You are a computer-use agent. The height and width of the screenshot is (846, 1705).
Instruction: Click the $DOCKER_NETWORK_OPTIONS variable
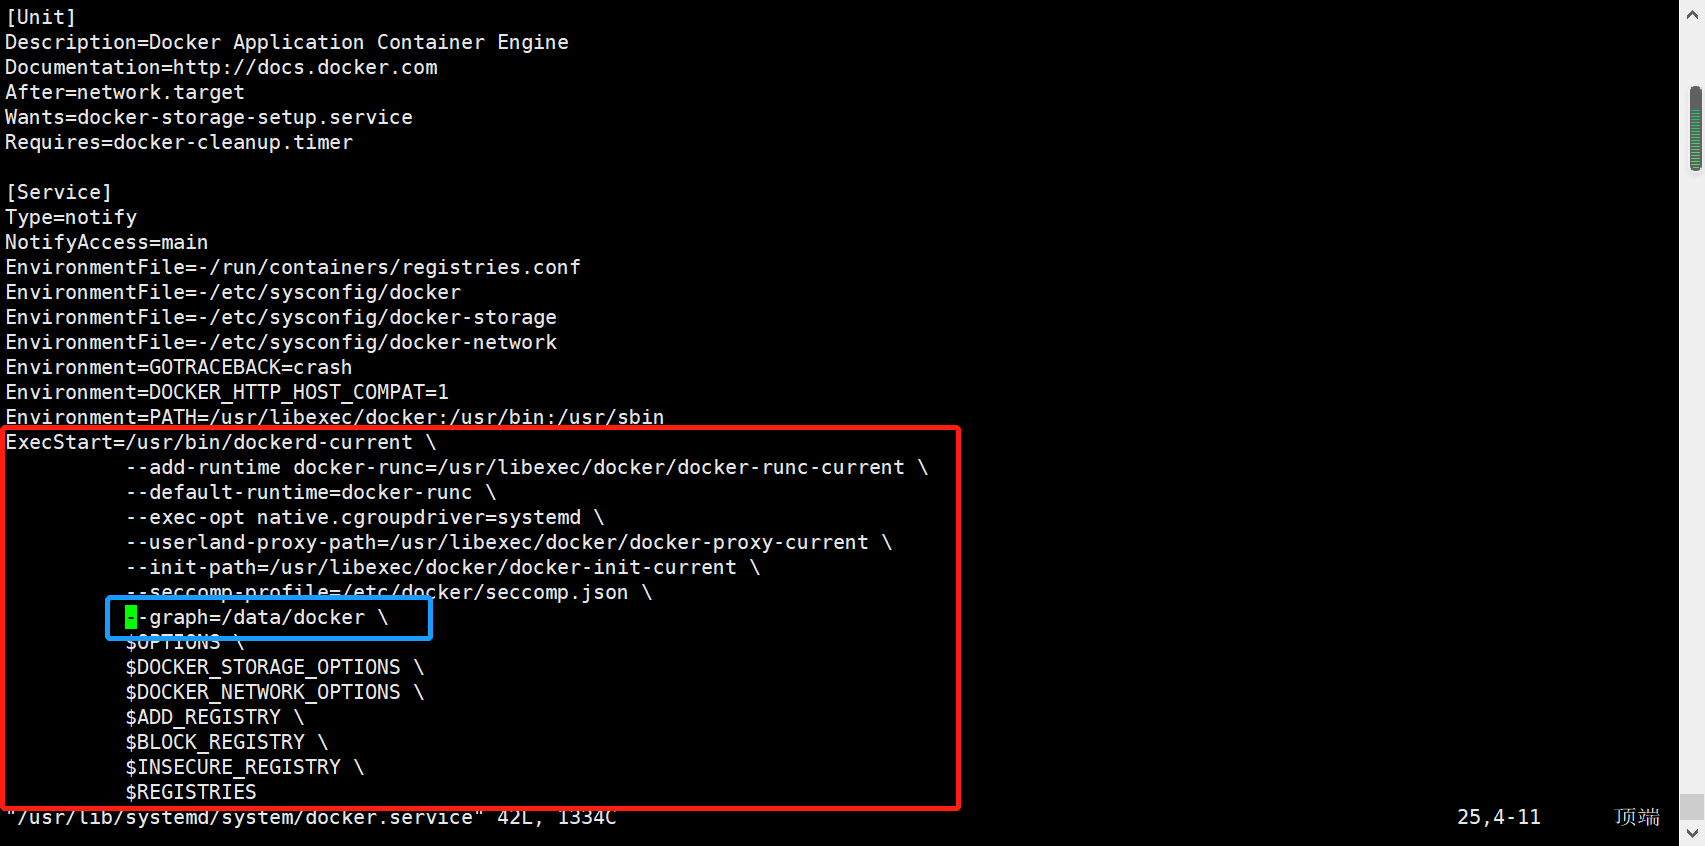263,692
